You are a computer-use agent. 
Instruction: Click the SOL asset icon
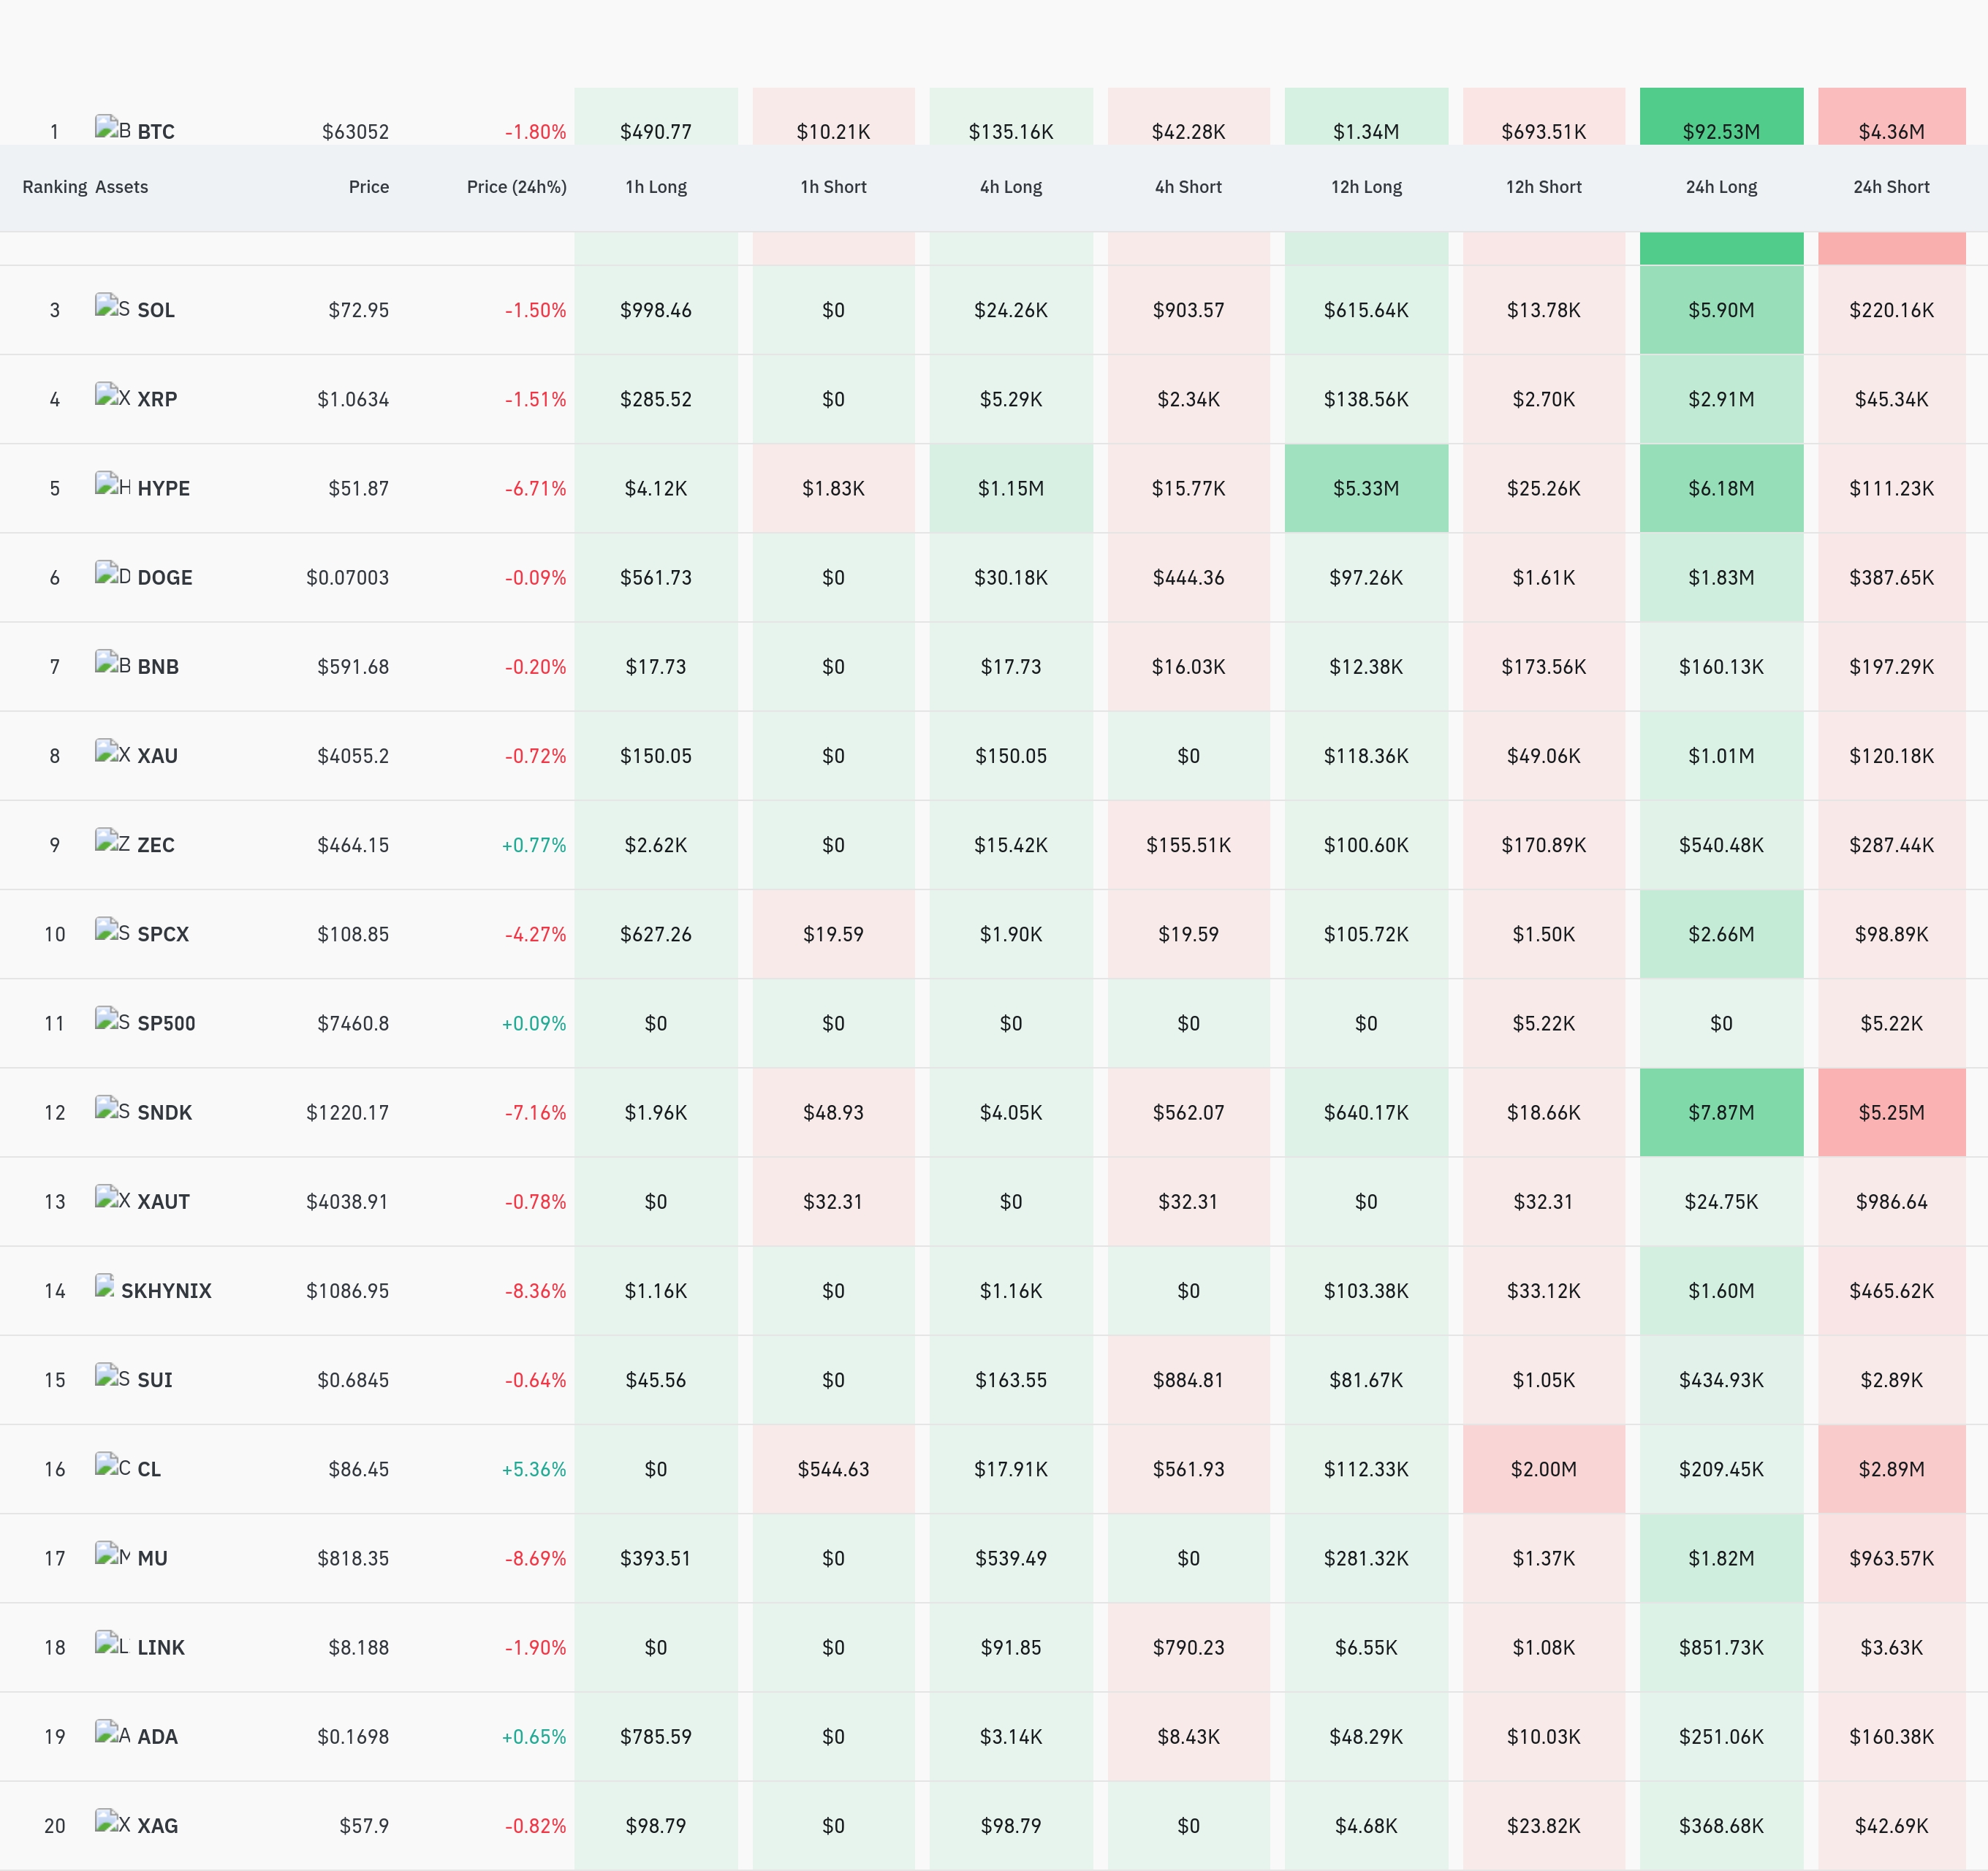[113, 306]
